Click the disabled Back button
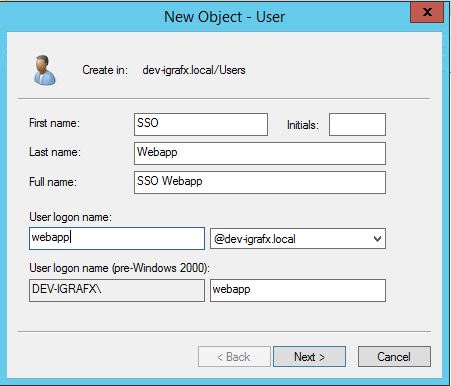The height and width of the screenshot is (386, 451). (234, 357)
